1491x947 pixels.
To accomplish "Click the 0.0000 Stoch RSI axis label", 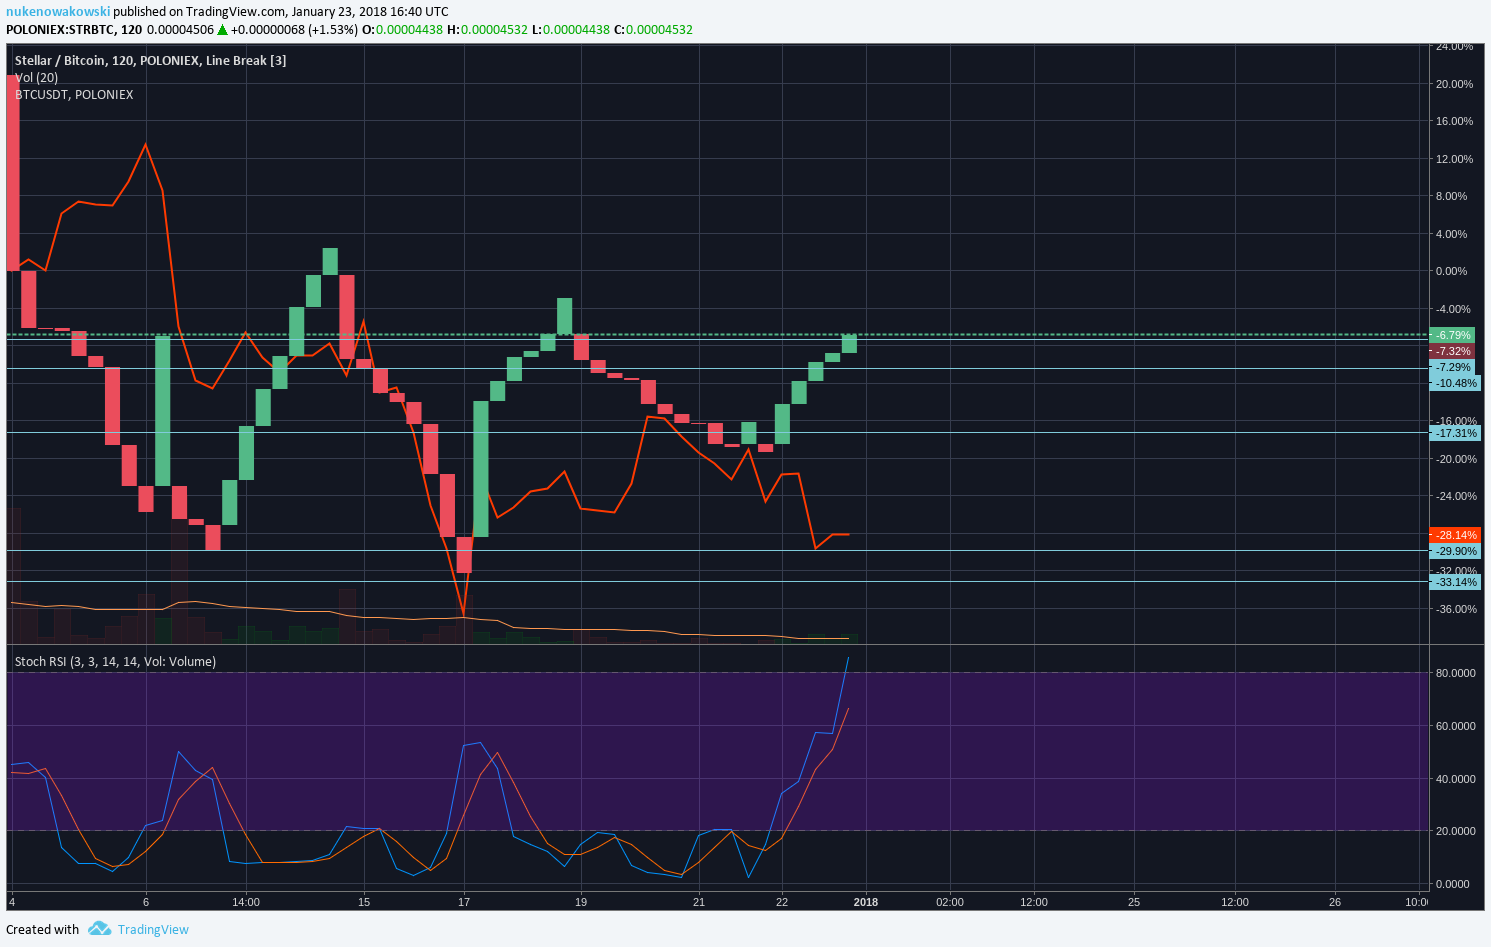I will [1452, 884].
